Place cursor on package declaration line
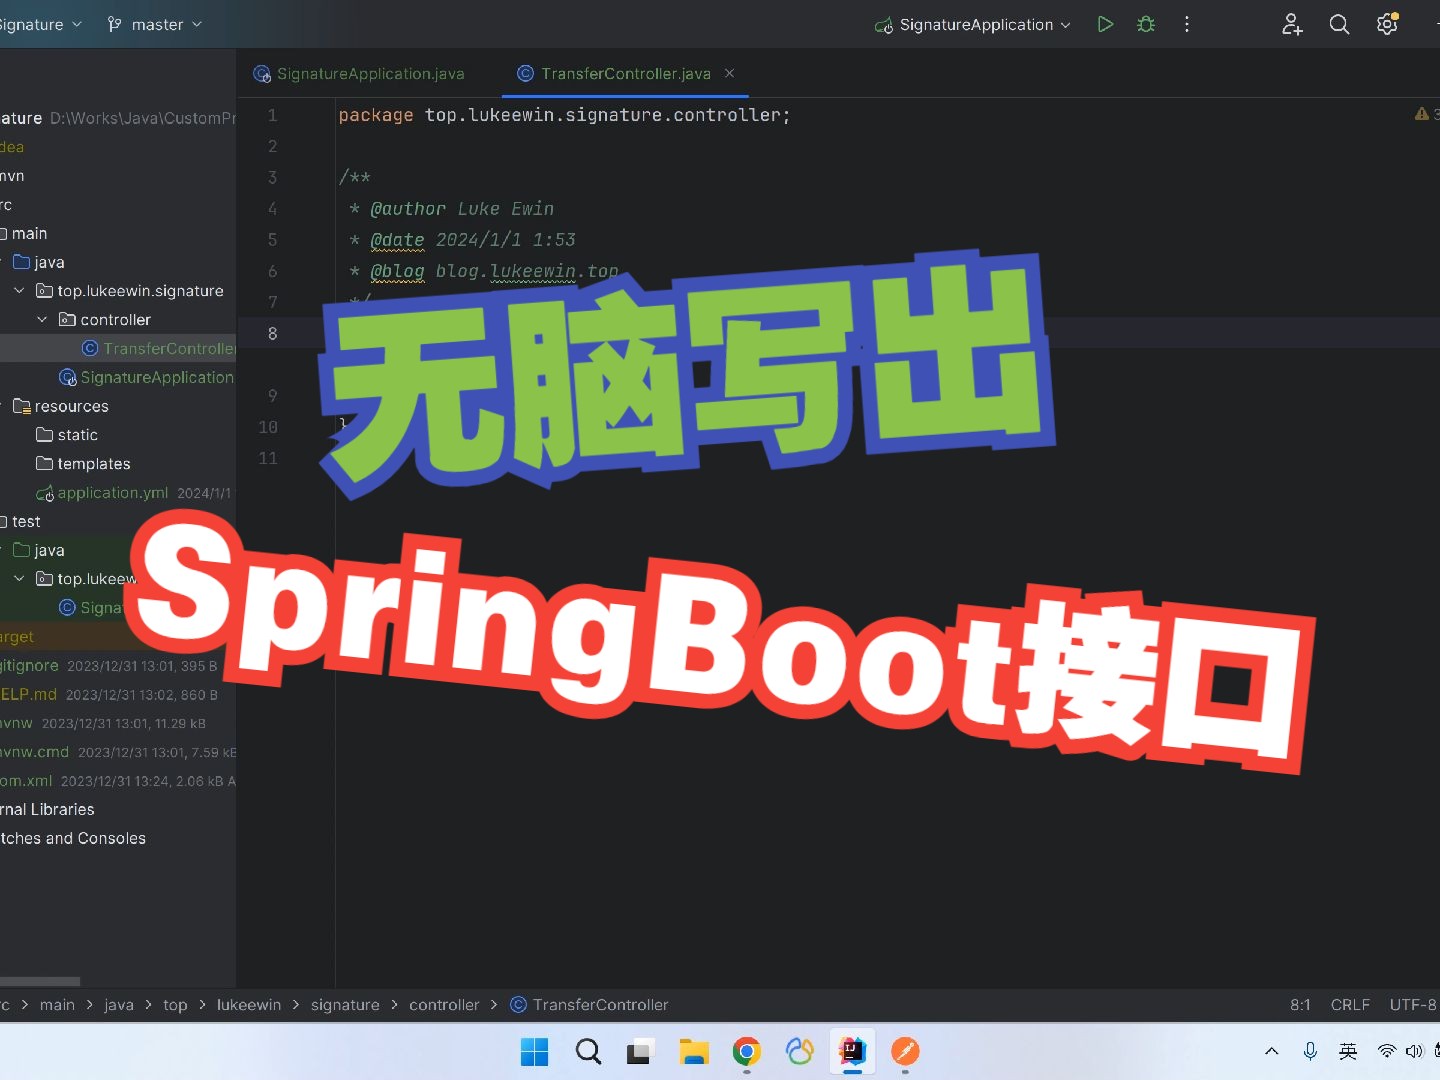Screen dimensions: 1440x1080 [564, 115]
